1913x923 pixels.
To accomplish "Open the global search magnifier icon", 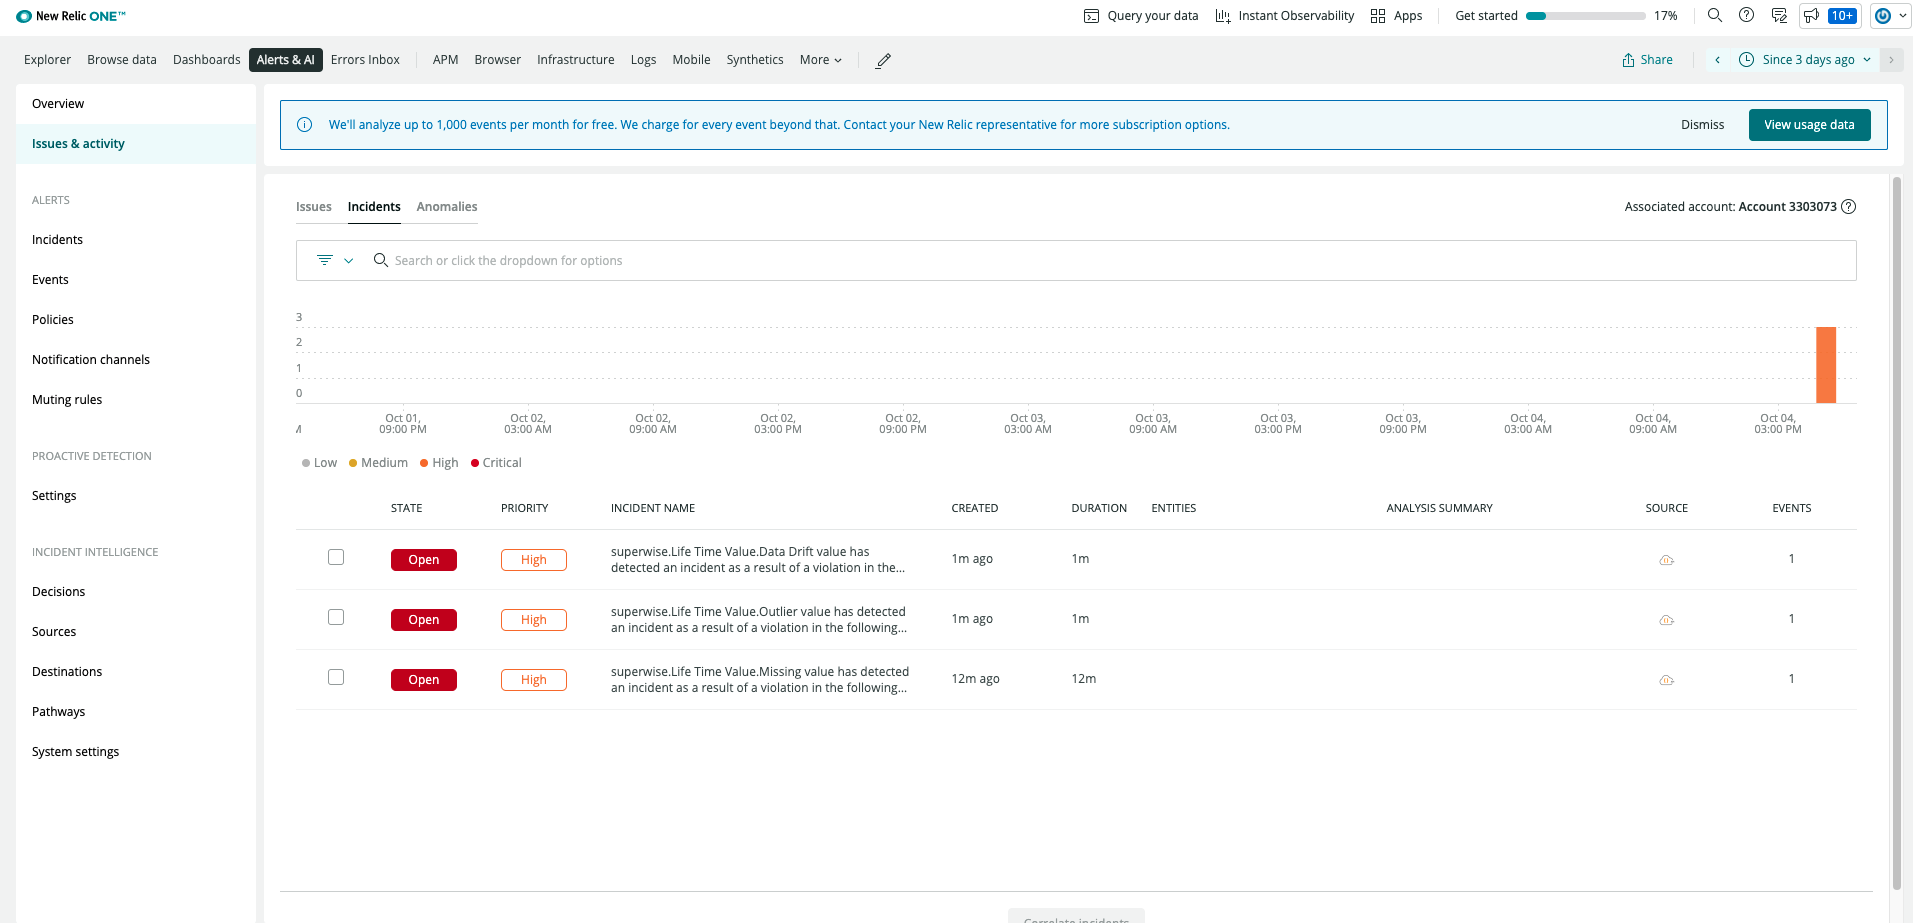I will pos(1715,15).
